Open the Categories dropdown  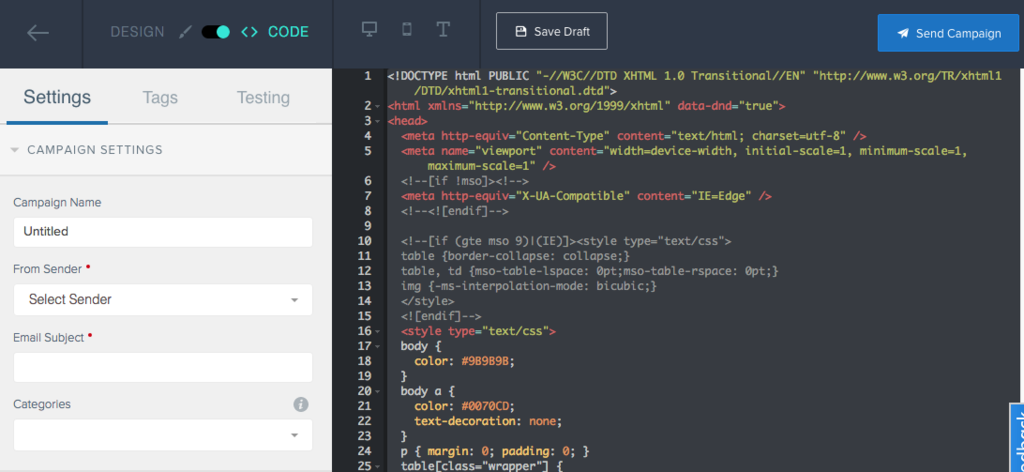click(x=163, y=435)
